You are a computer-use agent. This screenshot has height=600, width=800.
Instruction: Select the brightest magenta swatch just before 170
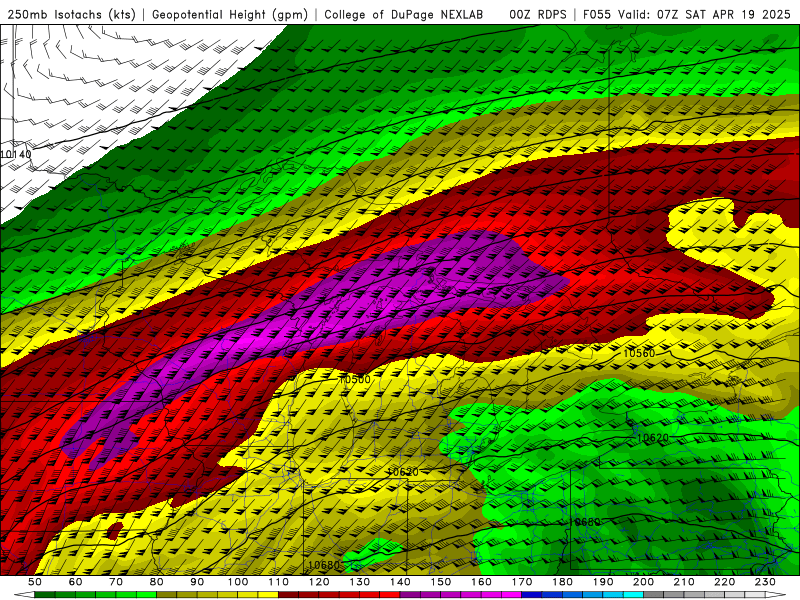point(511,595)
